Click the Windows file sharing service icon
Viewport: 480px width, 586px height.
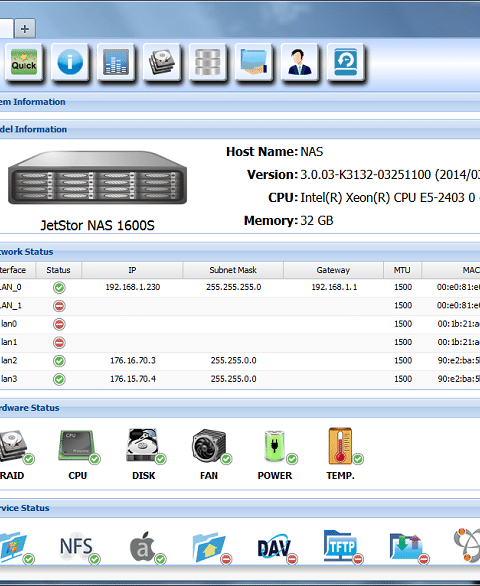(x=16, y=548)
